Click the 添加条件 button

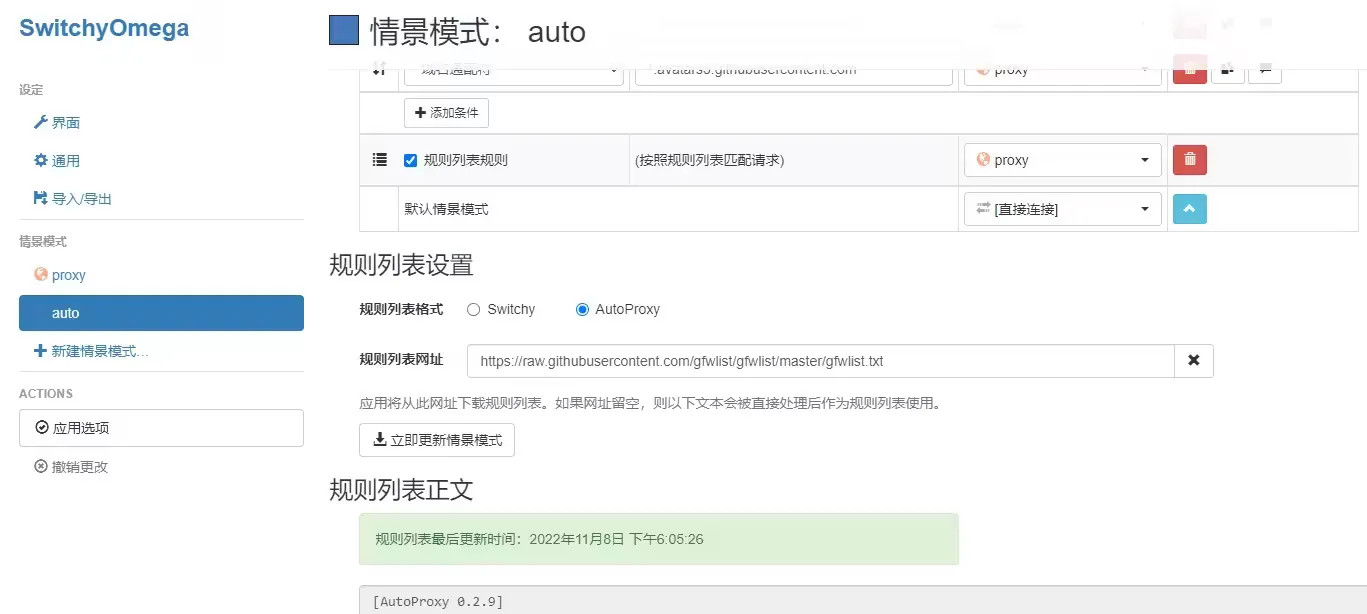[446, 113]
